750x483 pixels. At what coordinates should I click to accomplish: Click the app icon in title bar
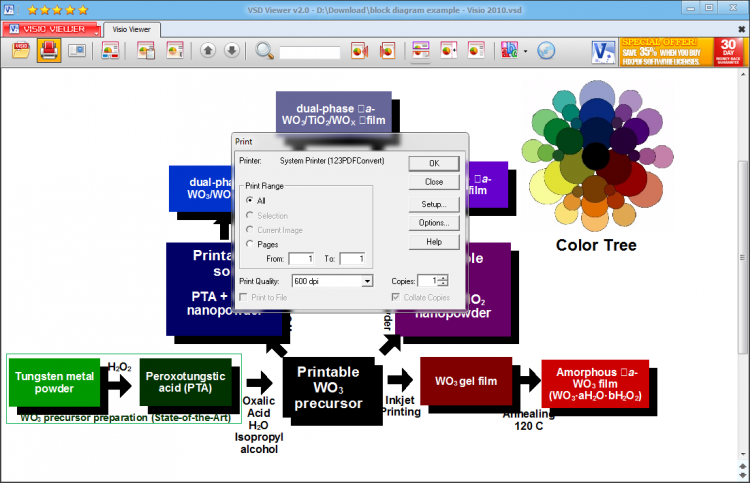9,9
